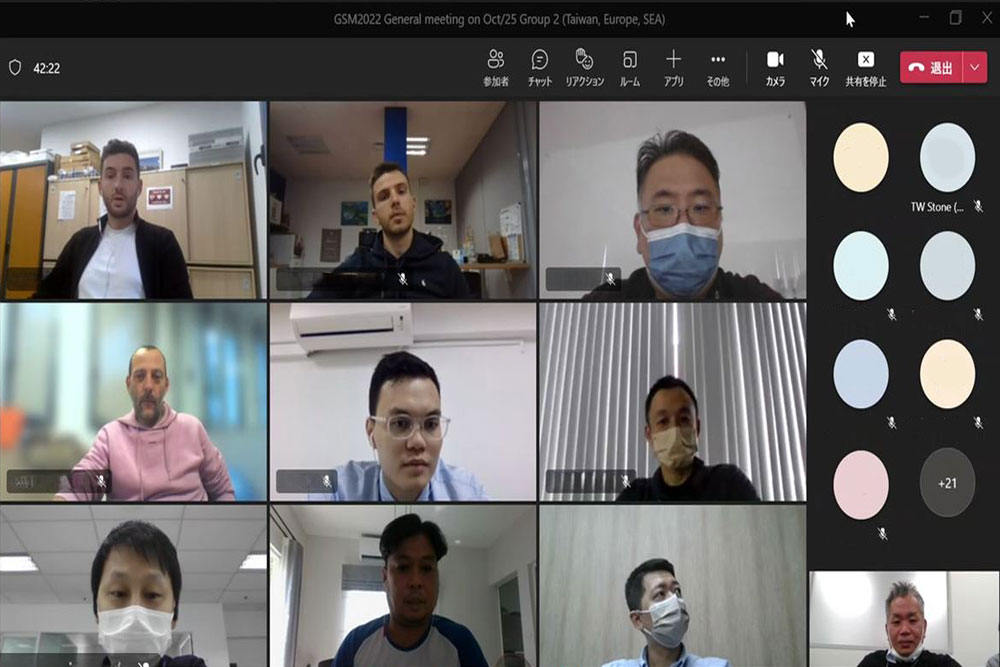Click the shield icon beside the timer
Image resolution: width=1000 pixels, height=667 pixels.
click(15, 68)
